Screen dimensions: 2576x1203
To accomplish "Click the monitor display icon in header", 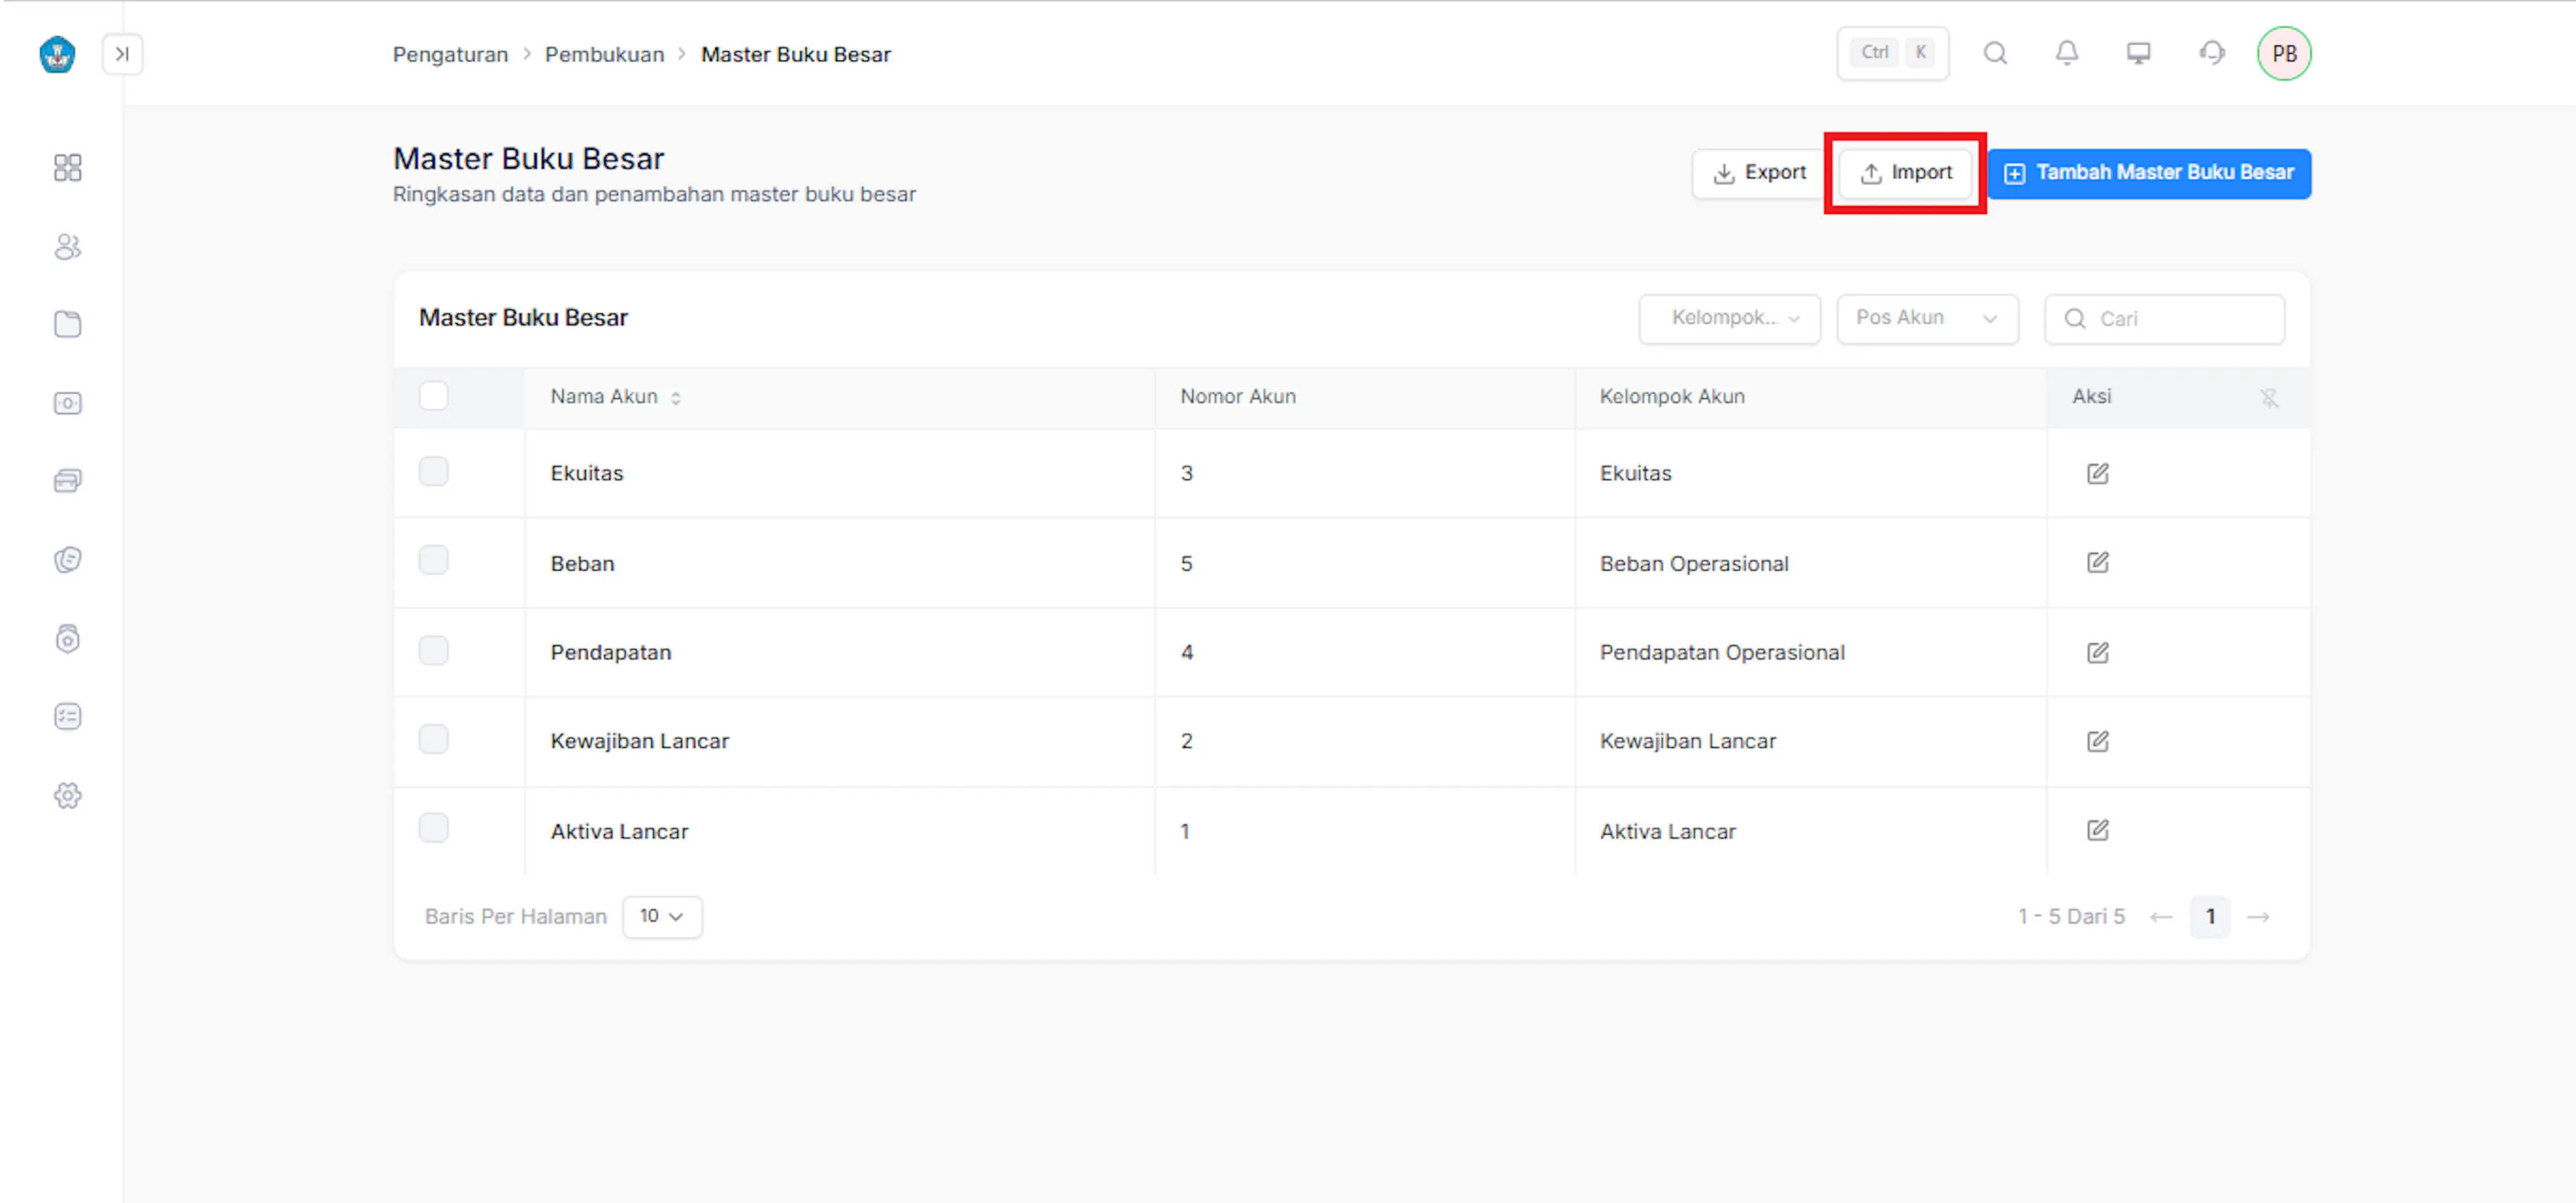I will click(x=2138, y=53).
